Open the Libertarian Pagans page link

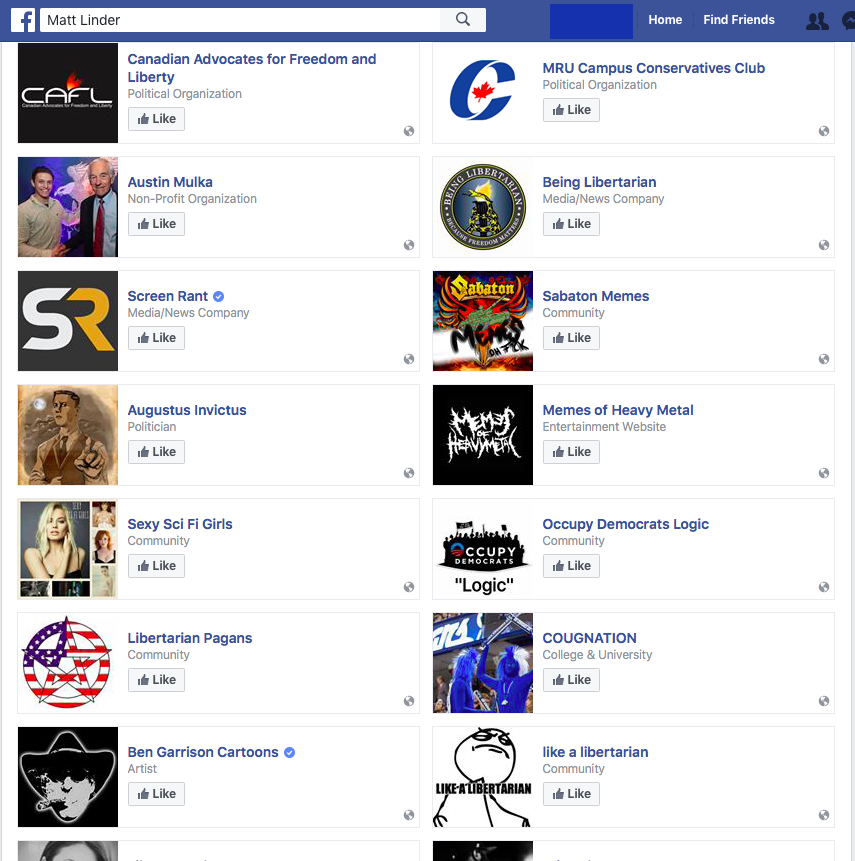(x=189, y=638)
